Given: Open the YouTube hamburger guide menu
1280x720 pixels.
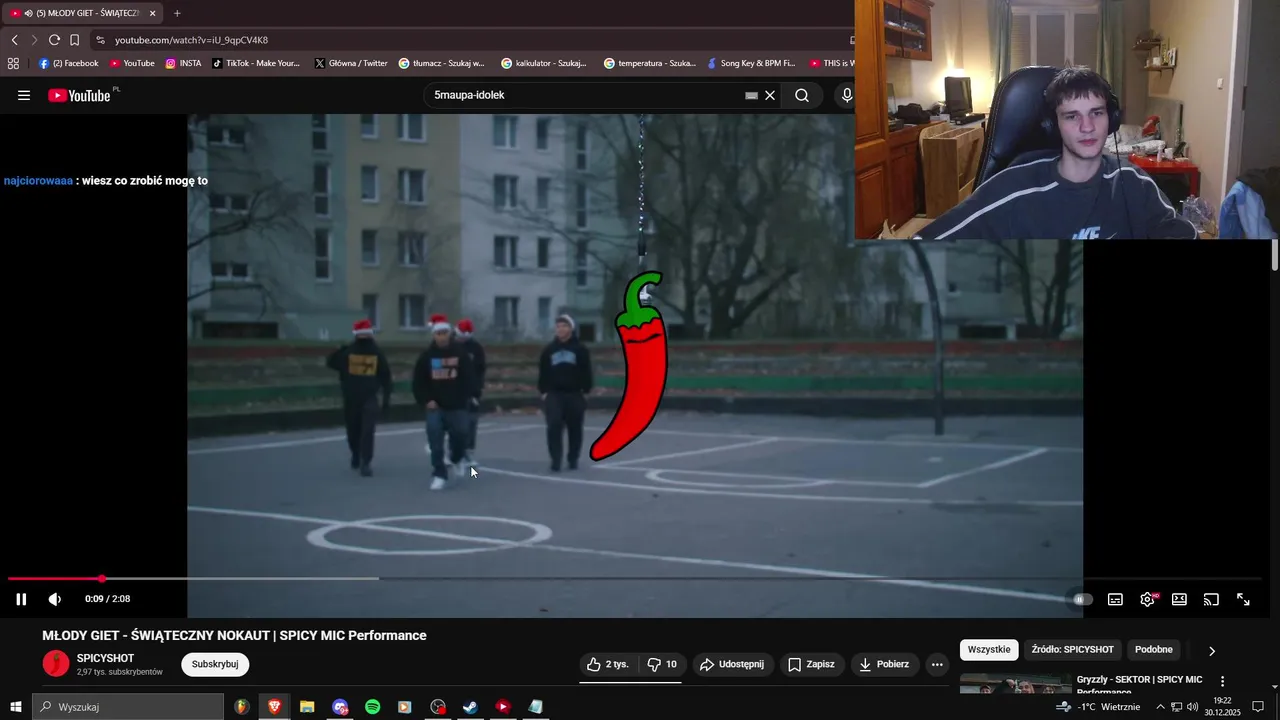Looking at the screenshot, I should point(24,95).
